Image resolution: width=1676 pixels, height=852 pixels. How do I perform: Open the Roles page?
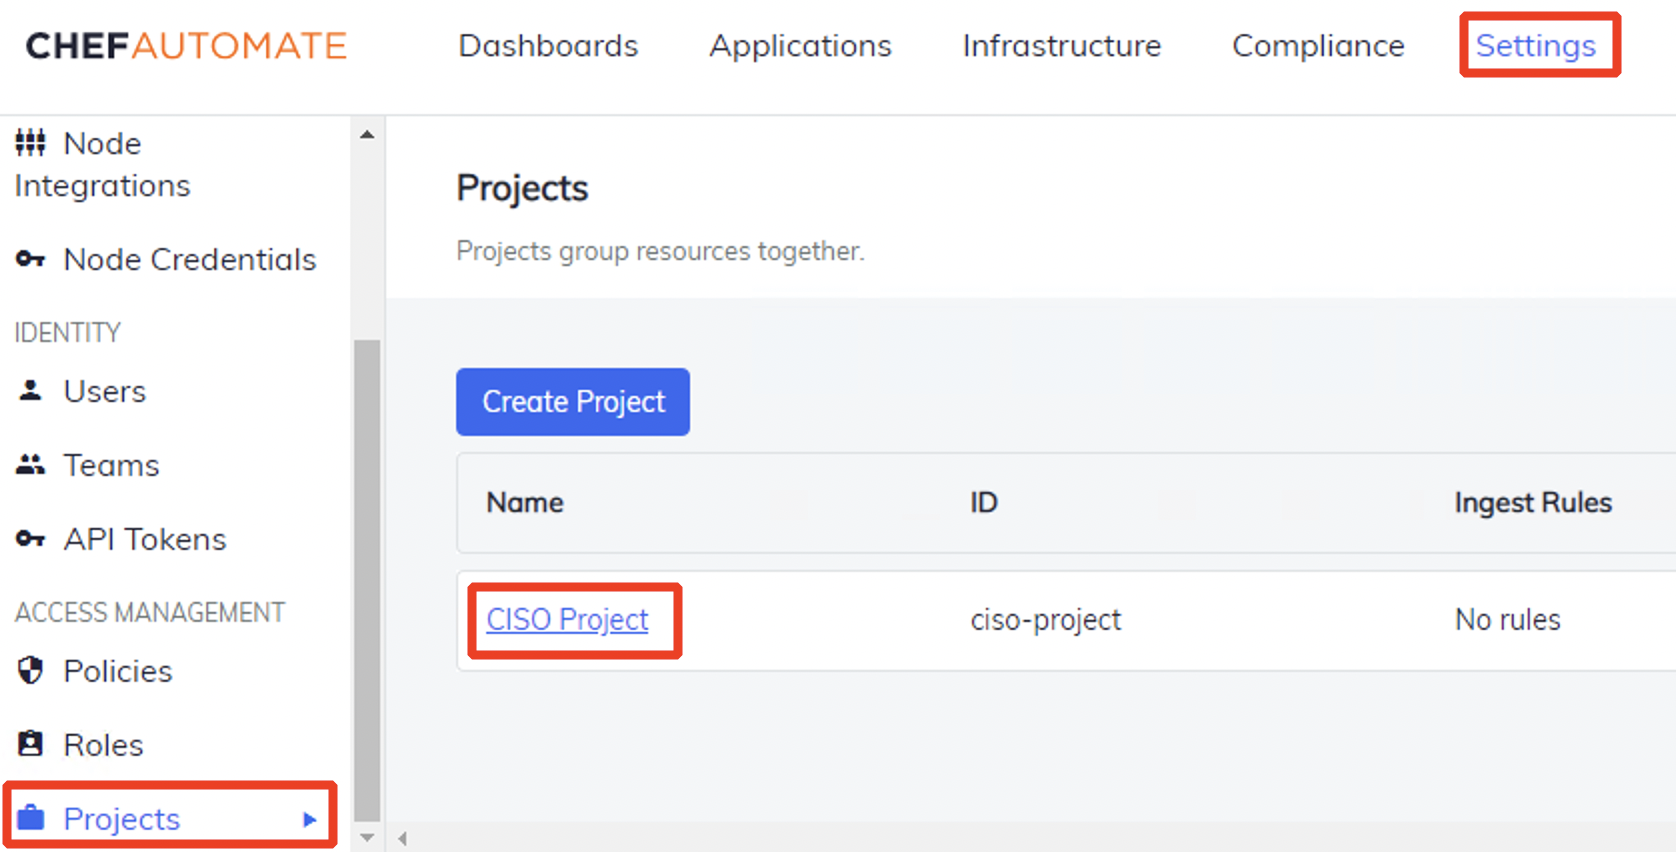coord(104,745)
